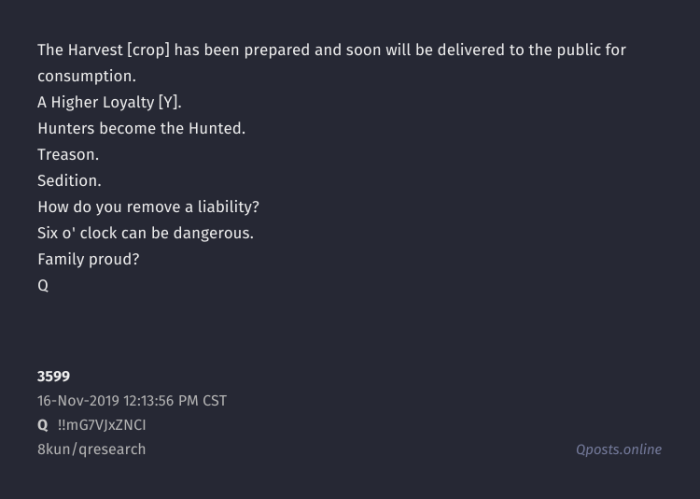The height and width of the screenshot is (499, 700).
Task: Open the Qposts.online watermark link
Action: (618, 449)
